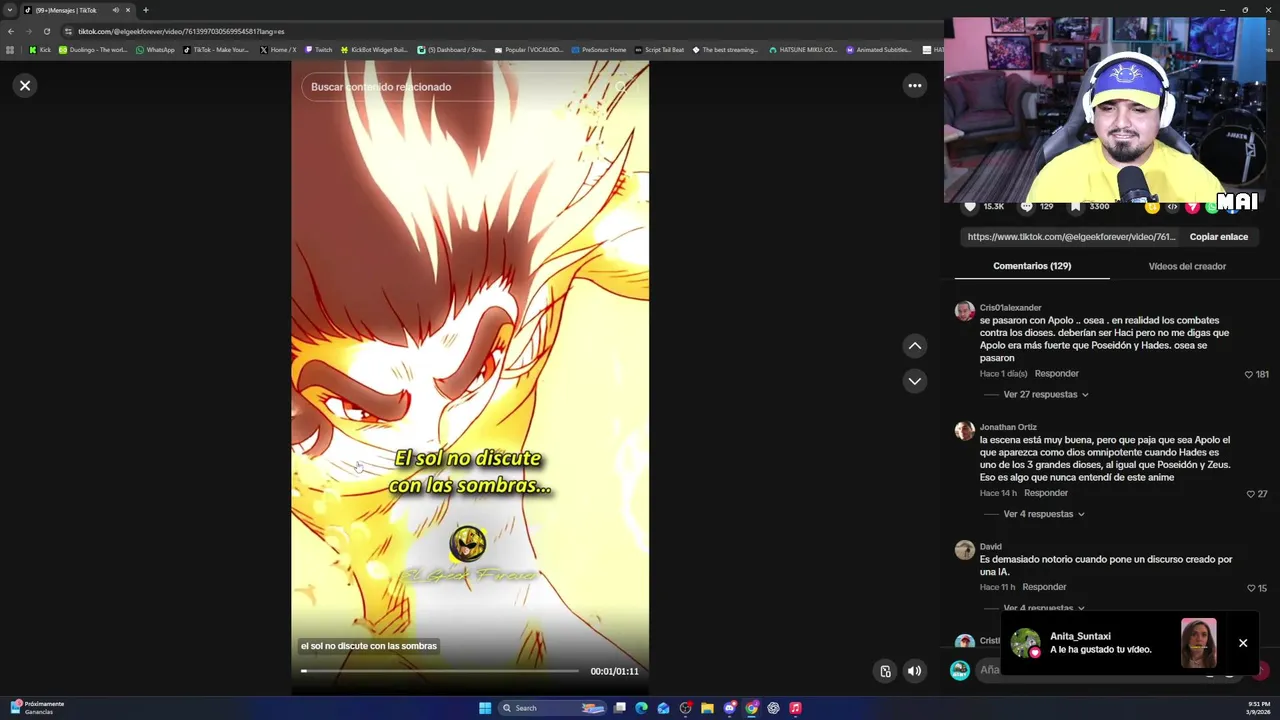Open the PreSonus: Home bookmark

coord(598,49)
